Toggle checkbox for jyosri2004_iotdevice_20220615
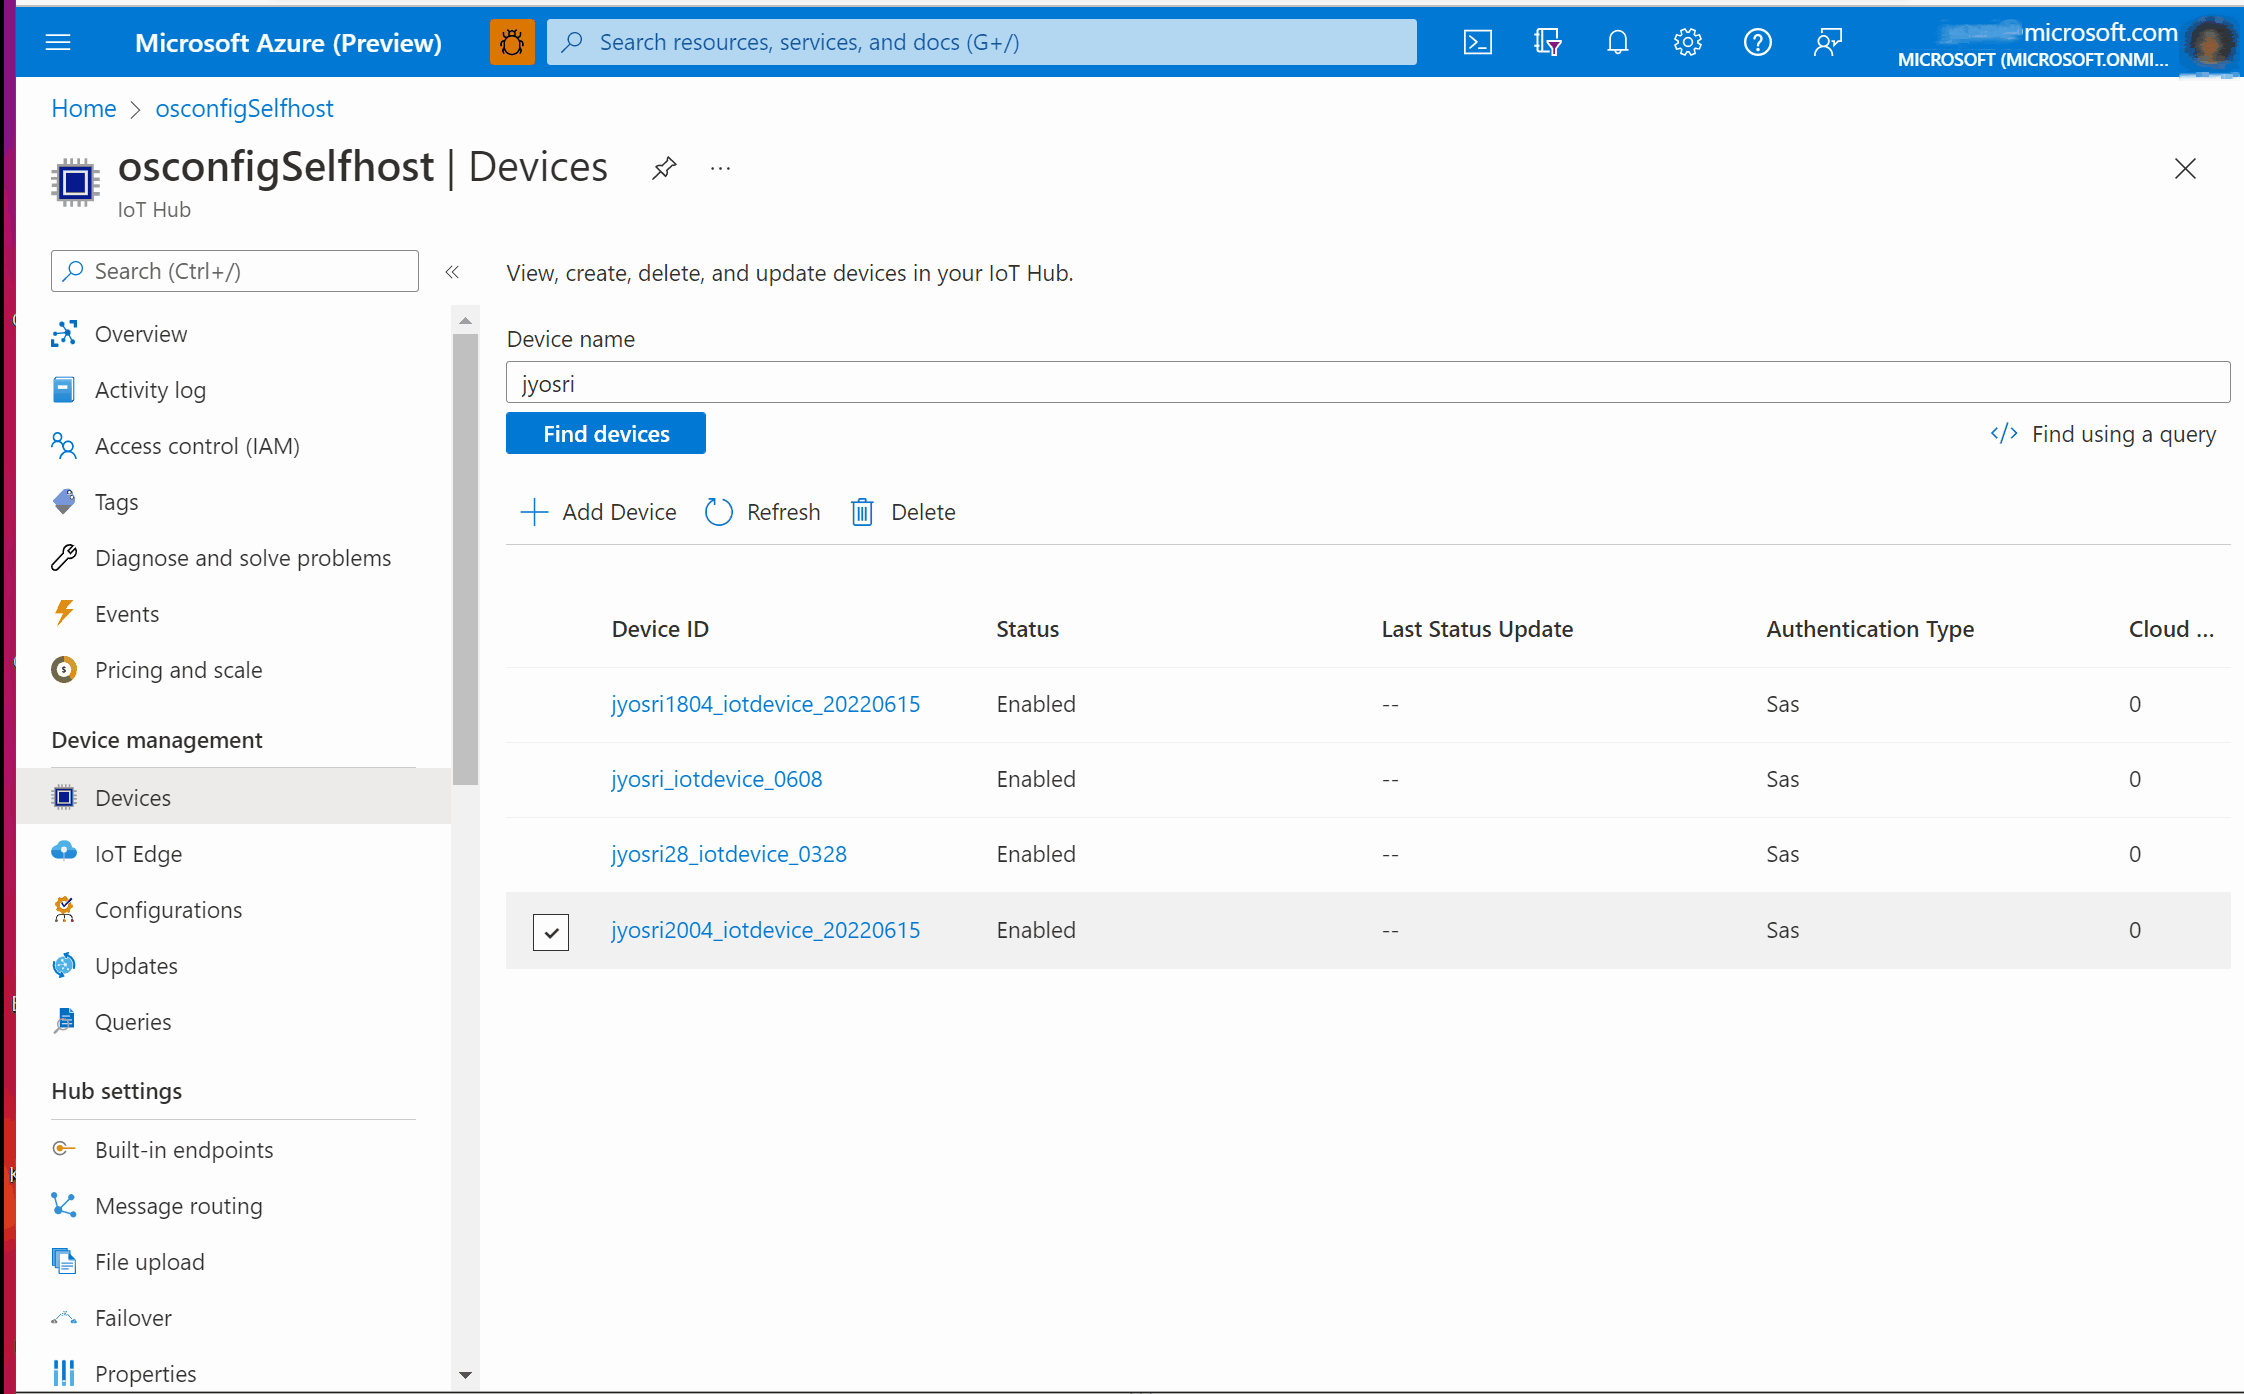 (x=551, y=931)
